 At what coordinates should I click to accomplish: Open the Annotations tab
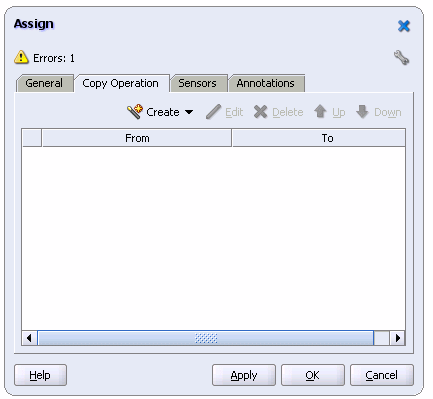point(266,83)
